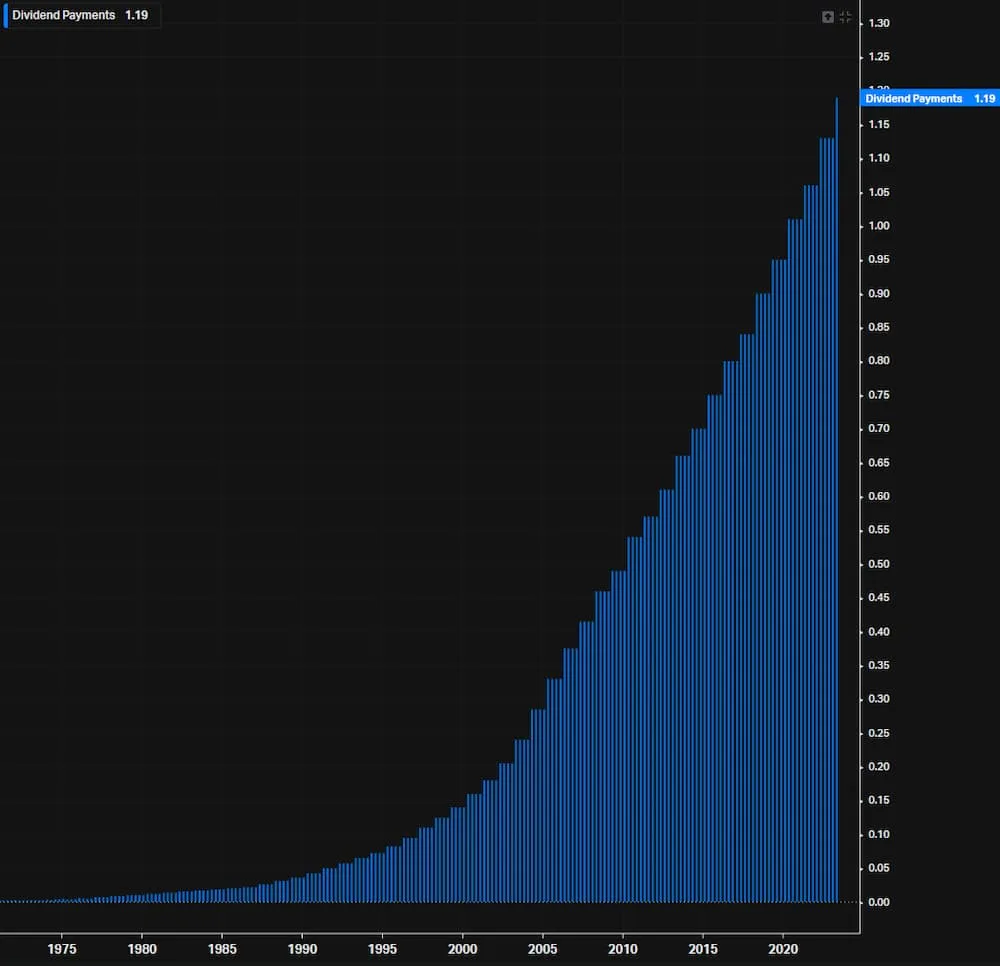This screenshot has width=1000, height=966.
Task: Click the 1.05 price scale label
Action: [x=879, y=192]
